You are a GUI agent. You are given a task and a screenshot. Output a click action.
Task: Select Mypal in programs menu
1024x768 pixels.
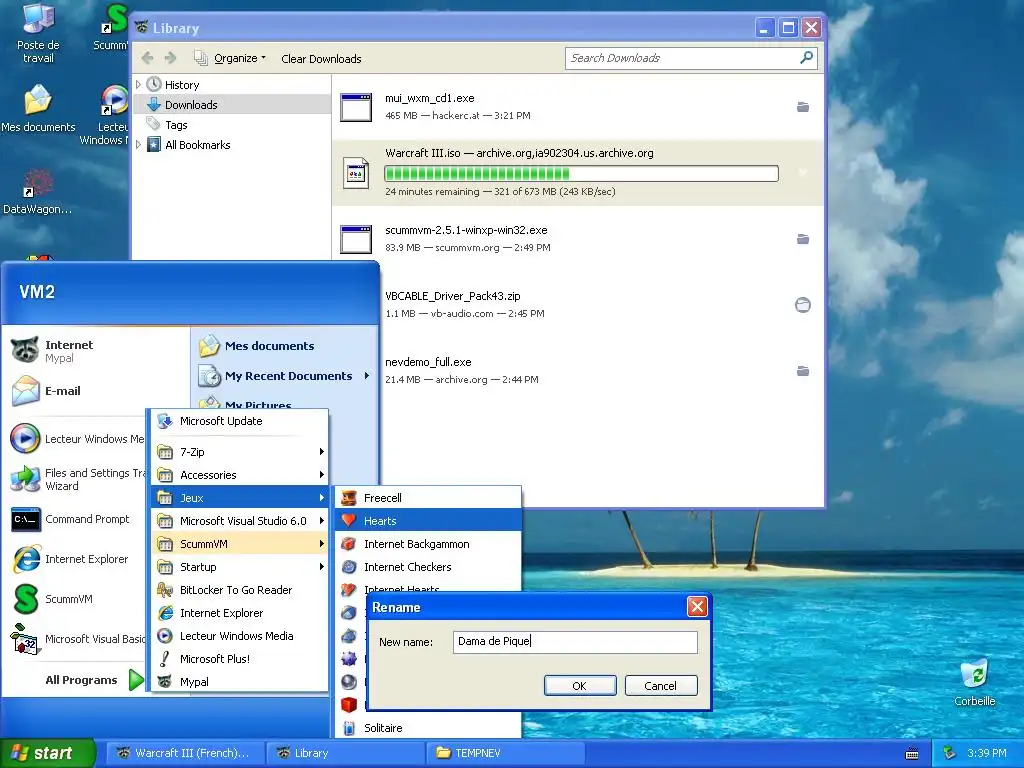coord(240,682)
